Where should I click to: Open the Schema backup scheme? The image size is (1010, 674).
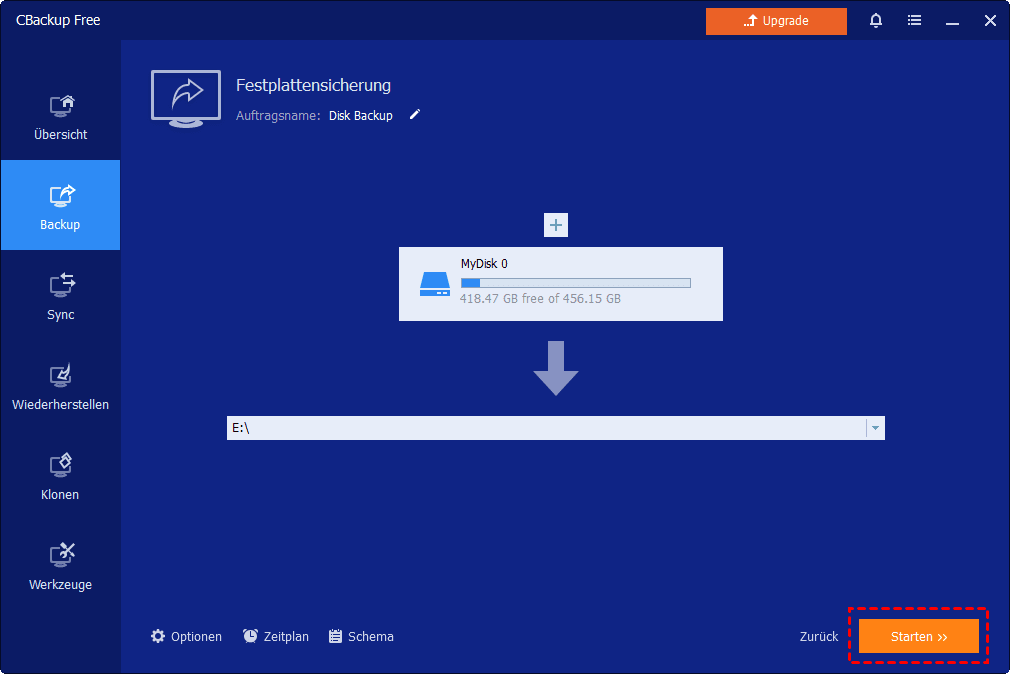coord(361,636)
